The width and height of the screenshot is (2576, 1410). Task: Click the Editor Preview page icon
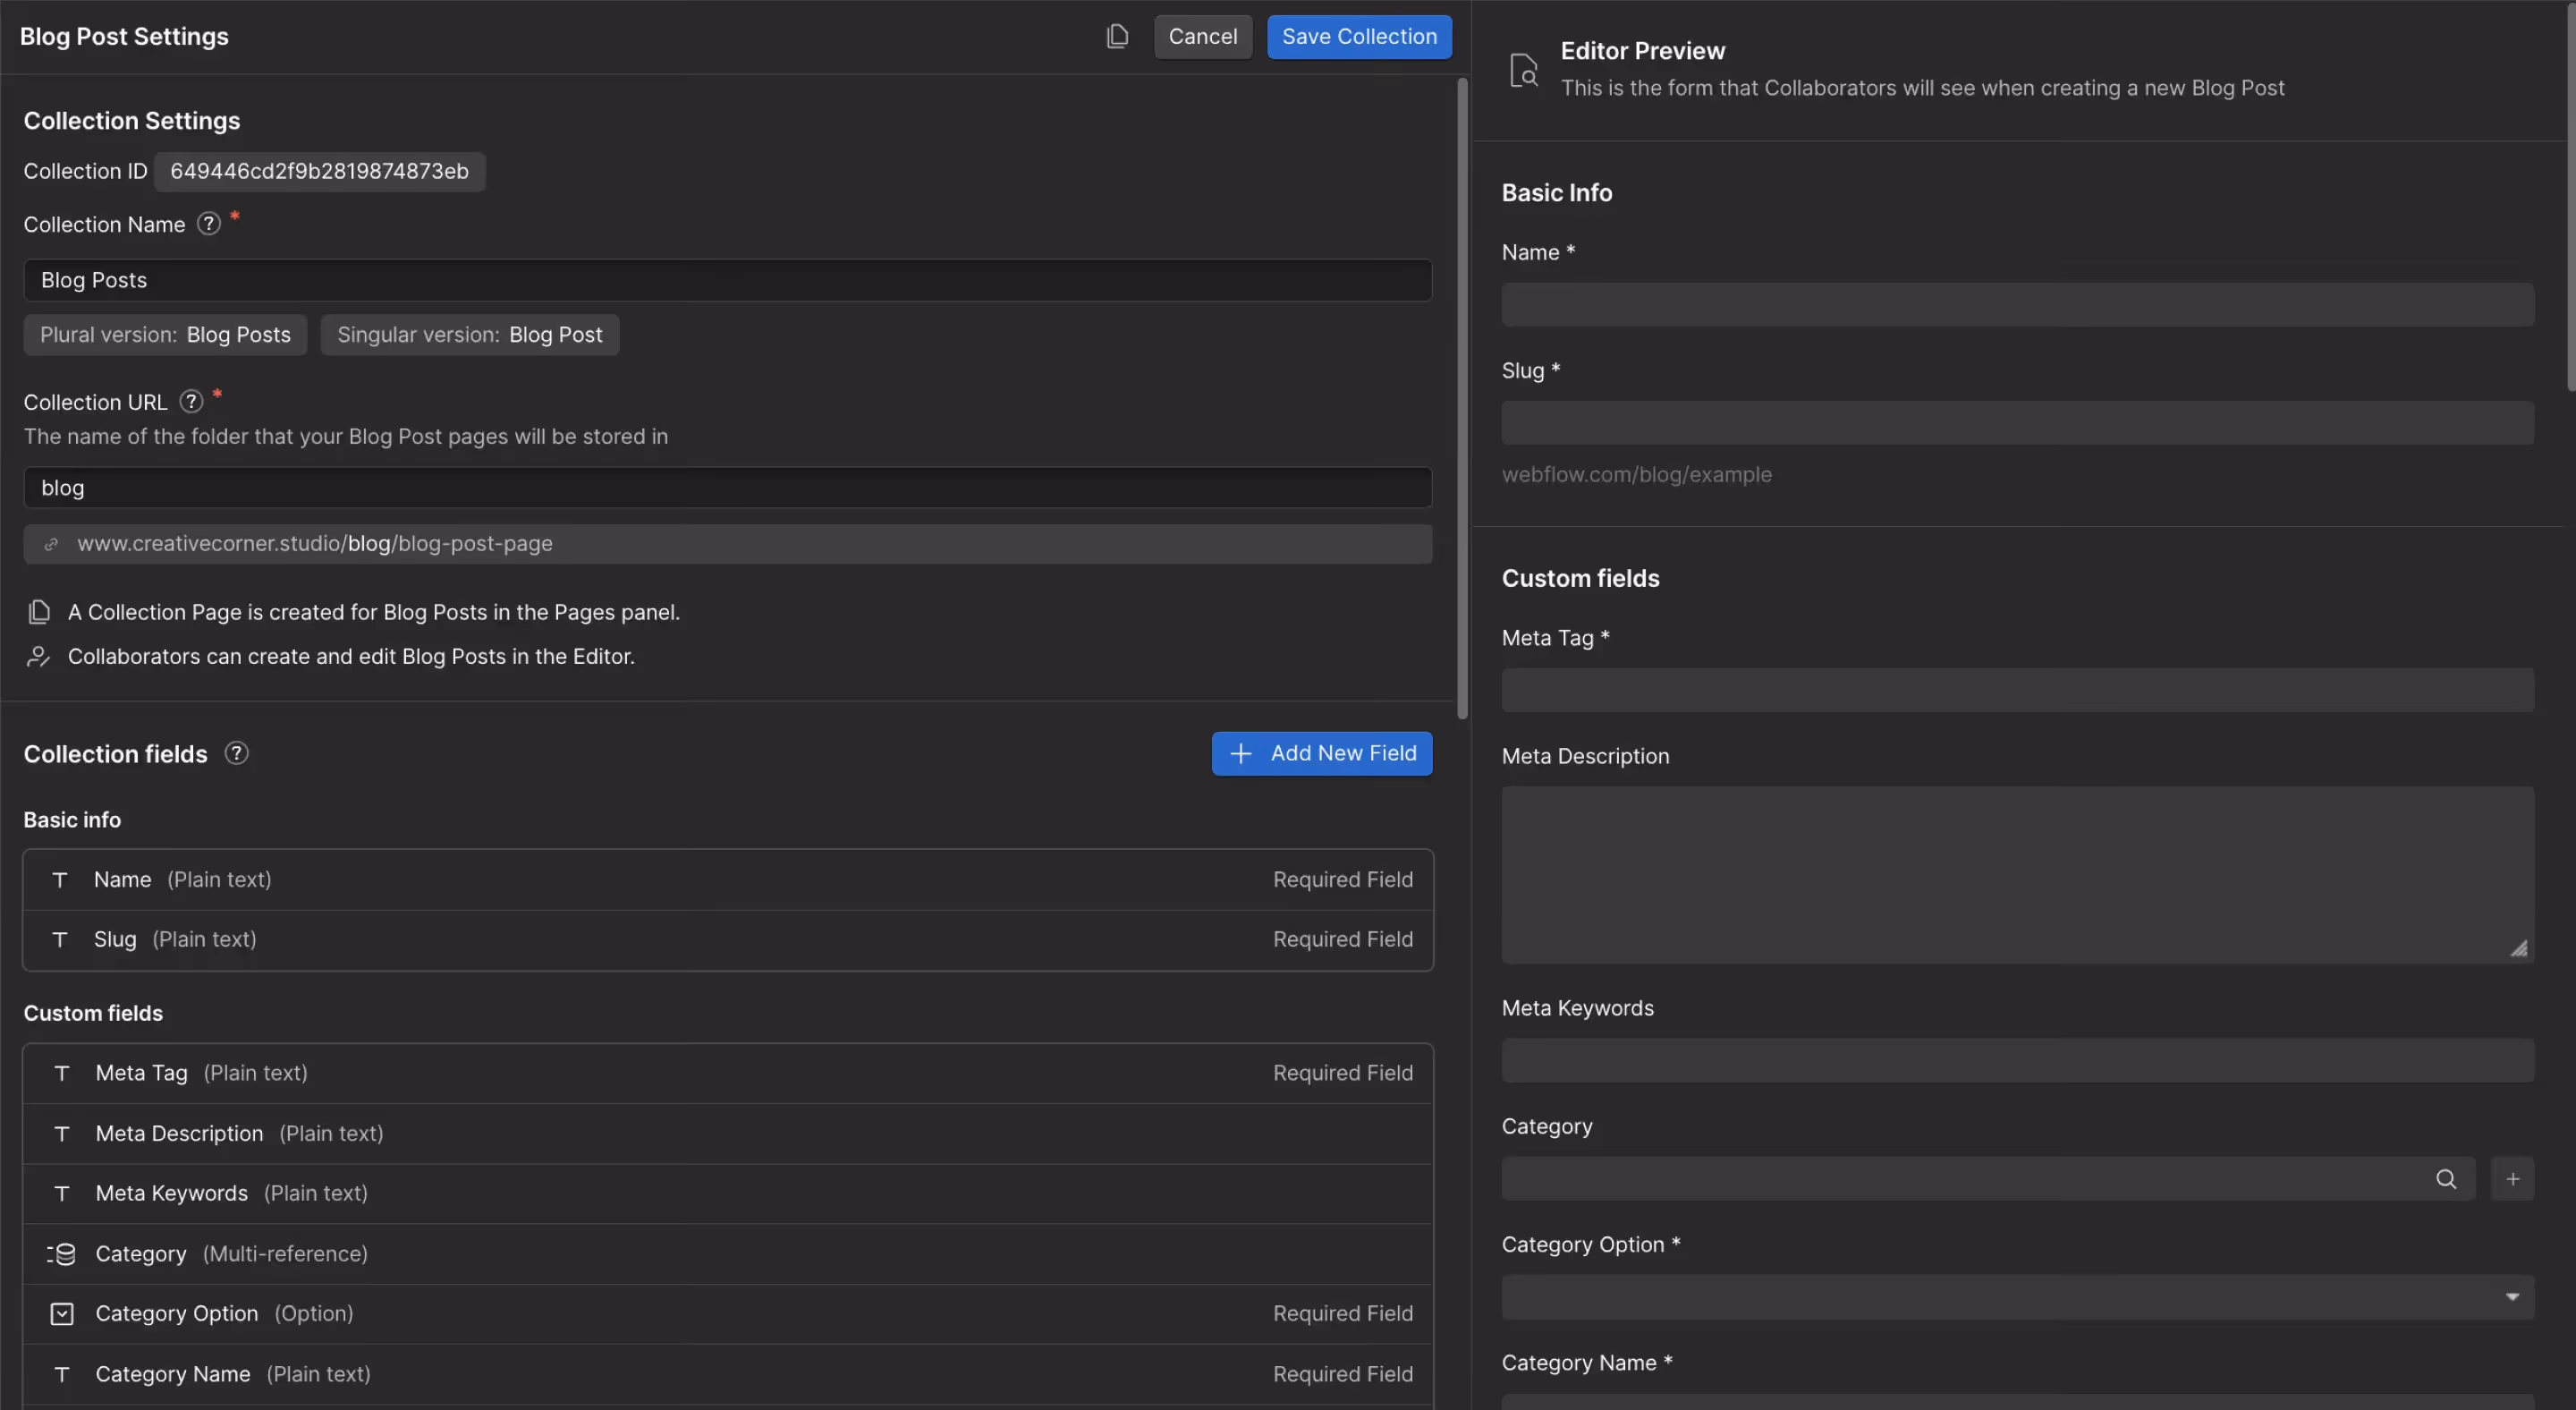(x=1523, y=70)
